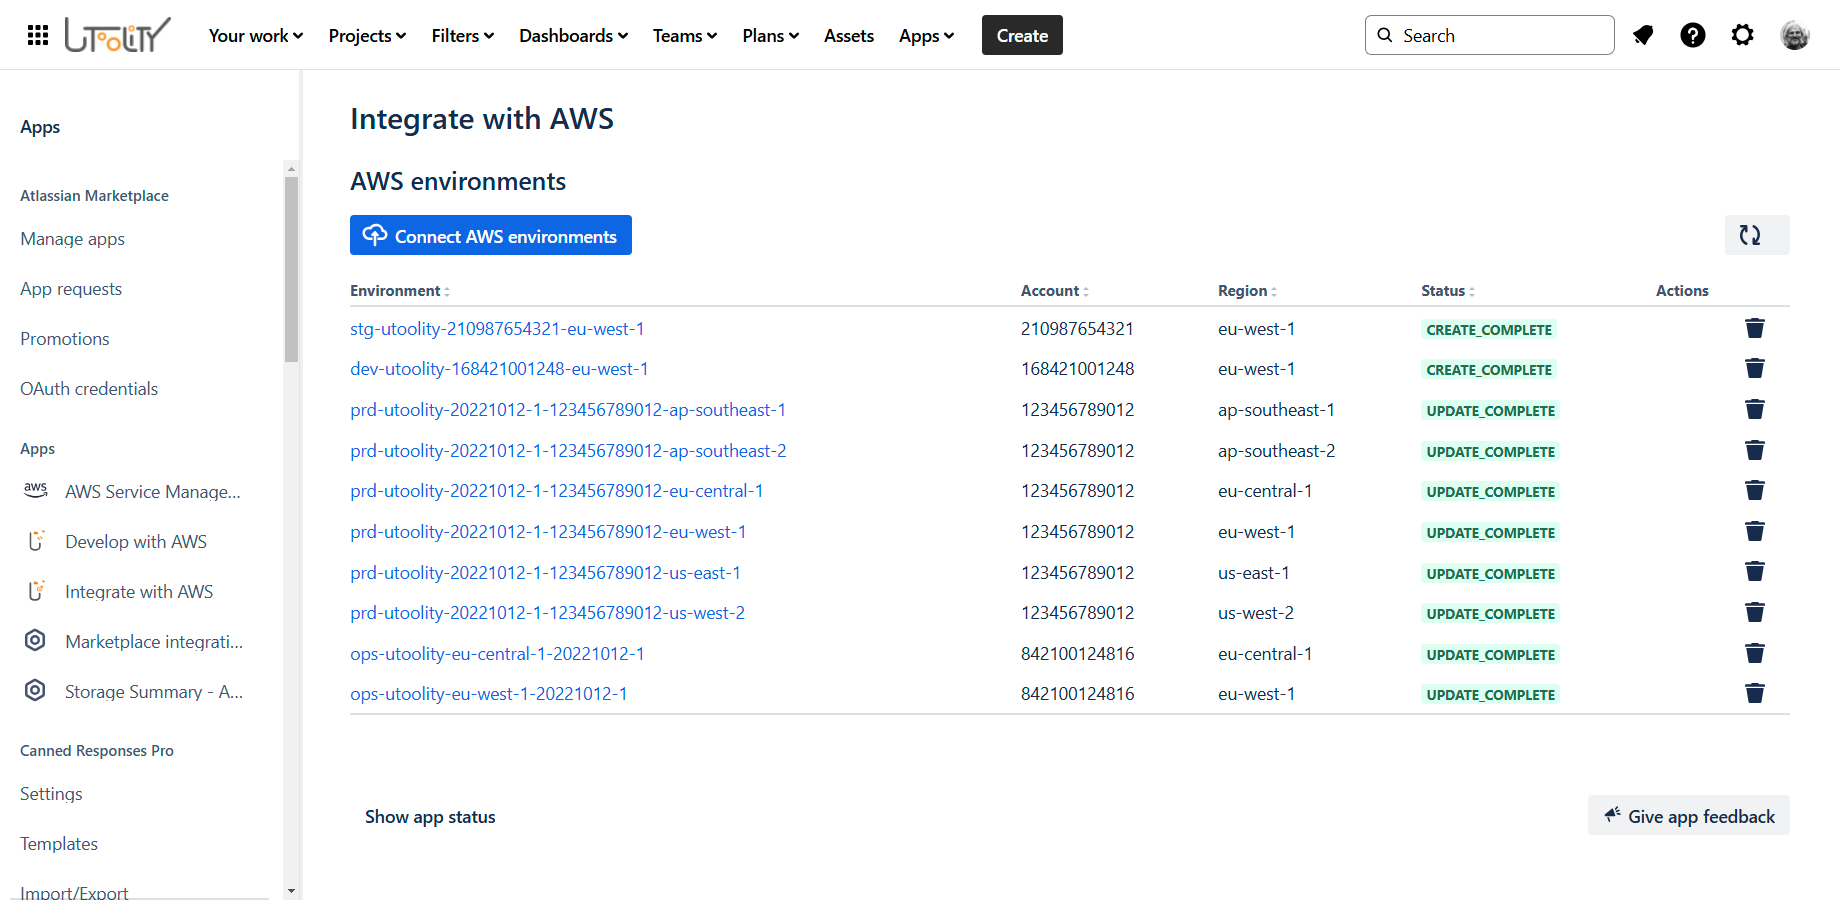Click region cell us-west-2
The height and width of the screenshot is (900, 1840).
[1256, 613]
